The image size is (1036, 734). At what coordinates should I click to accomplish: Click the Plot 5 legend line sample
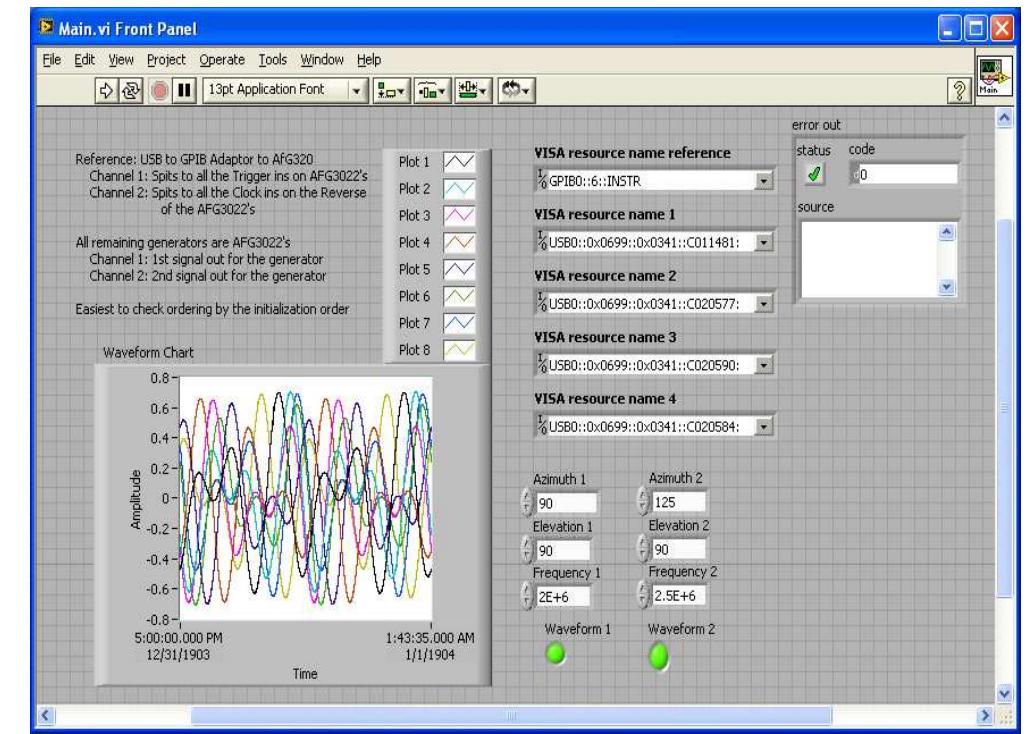tap(459, 270)
